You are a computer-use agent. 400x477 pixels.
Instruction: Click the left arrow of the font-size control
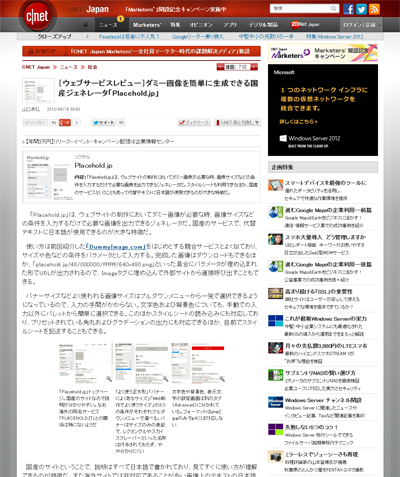point(220,67)
